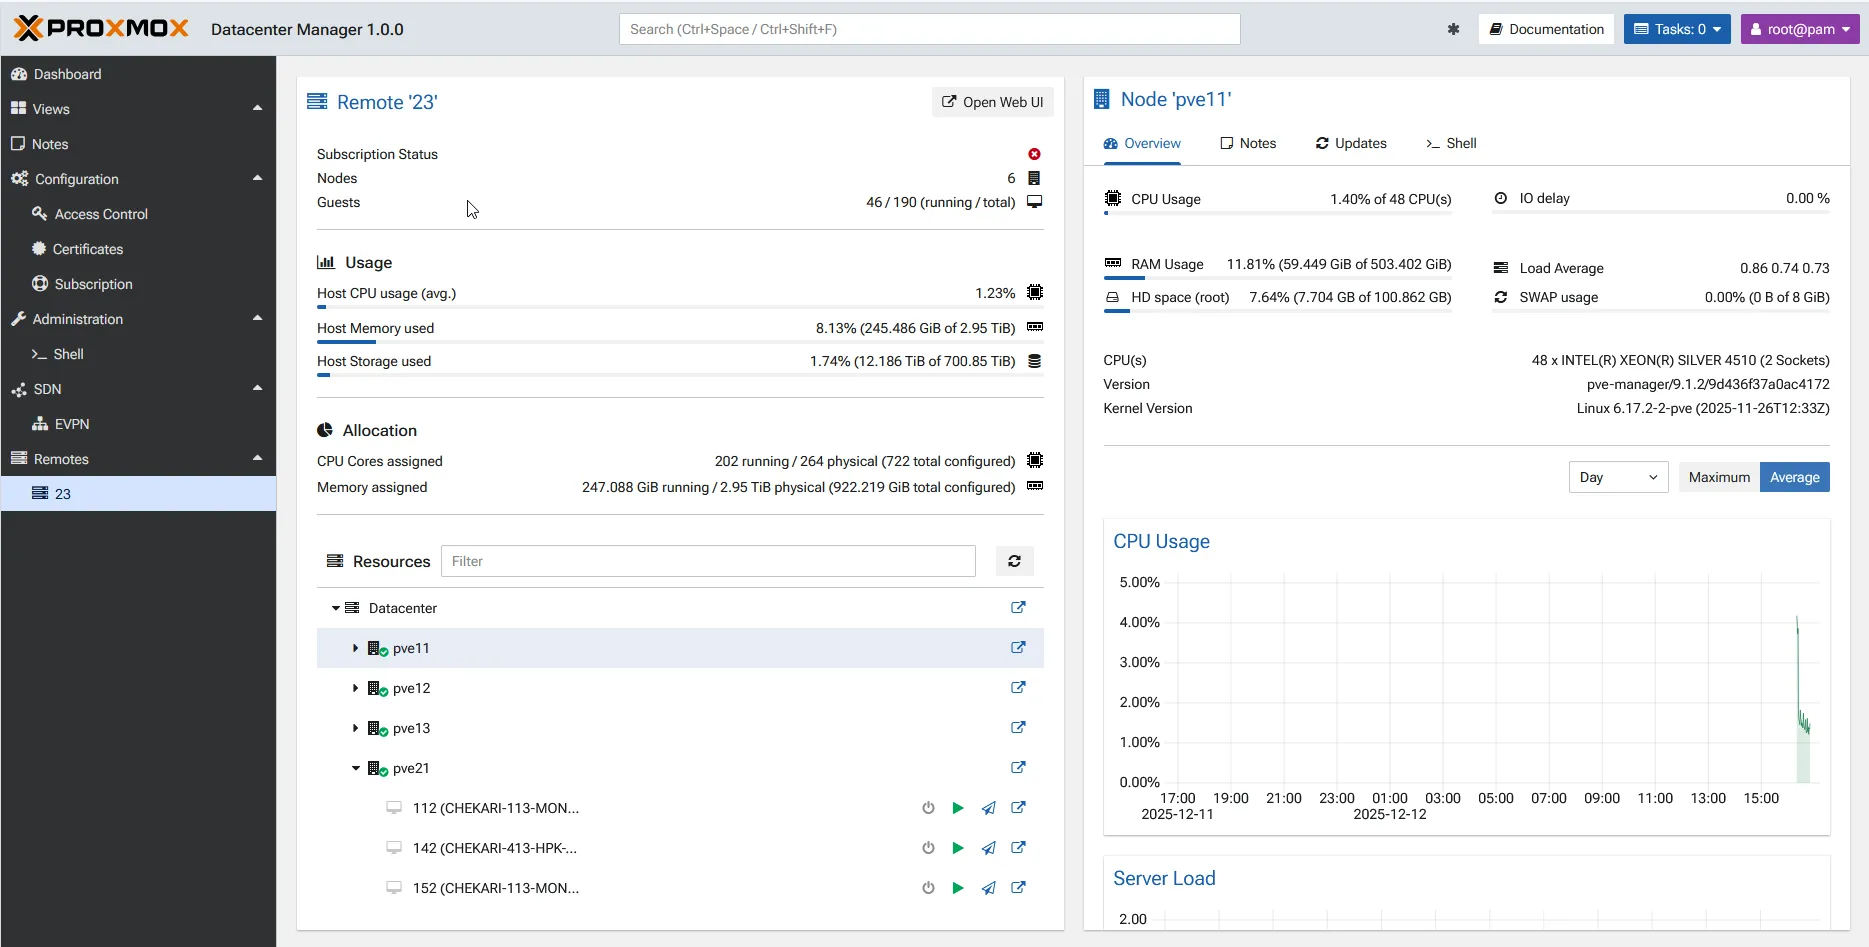Open the Tasks dropdown
The image size is (1869, 947).
point(1676,29)
